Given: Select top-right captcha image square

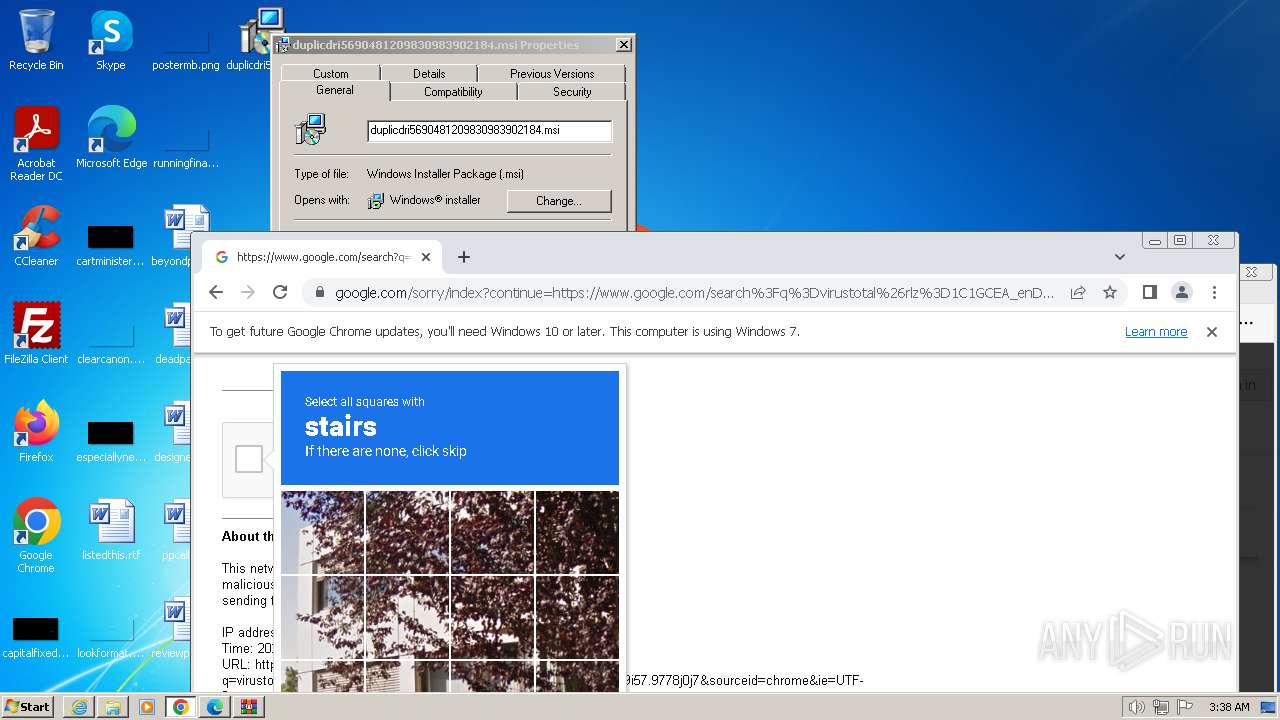Looking at the screenshot, I should [x=577, y=532].
